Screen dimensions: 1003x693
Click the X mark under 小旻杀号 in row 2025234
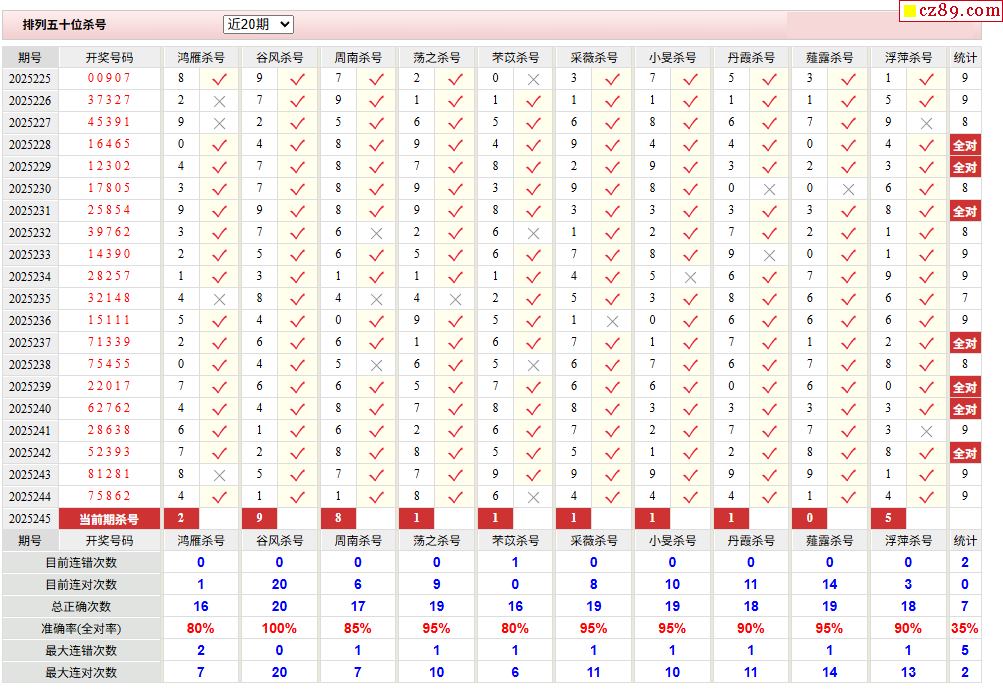pyautogui.click(x=690, y=278)
